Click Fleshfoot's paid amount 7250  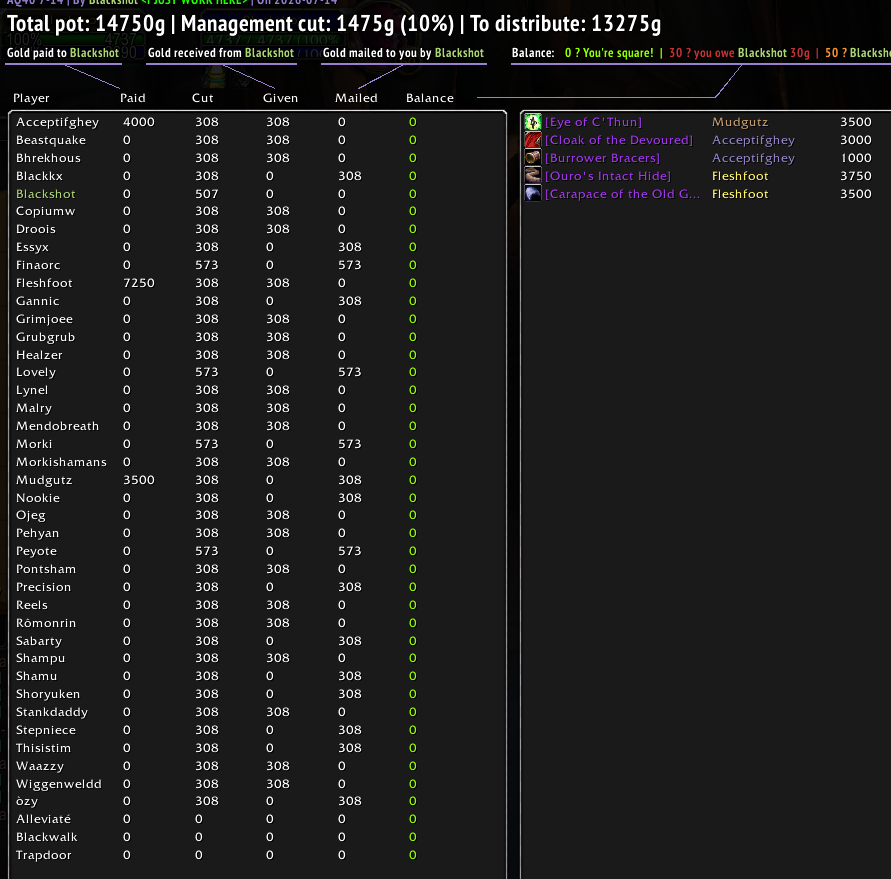point(139,283)
